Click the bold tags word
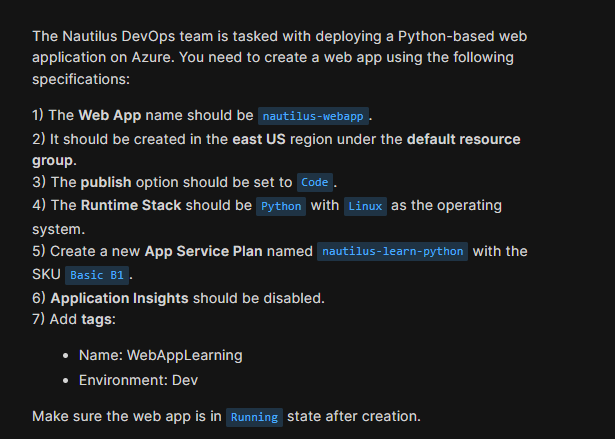The image size is (615, 439). 96,319
